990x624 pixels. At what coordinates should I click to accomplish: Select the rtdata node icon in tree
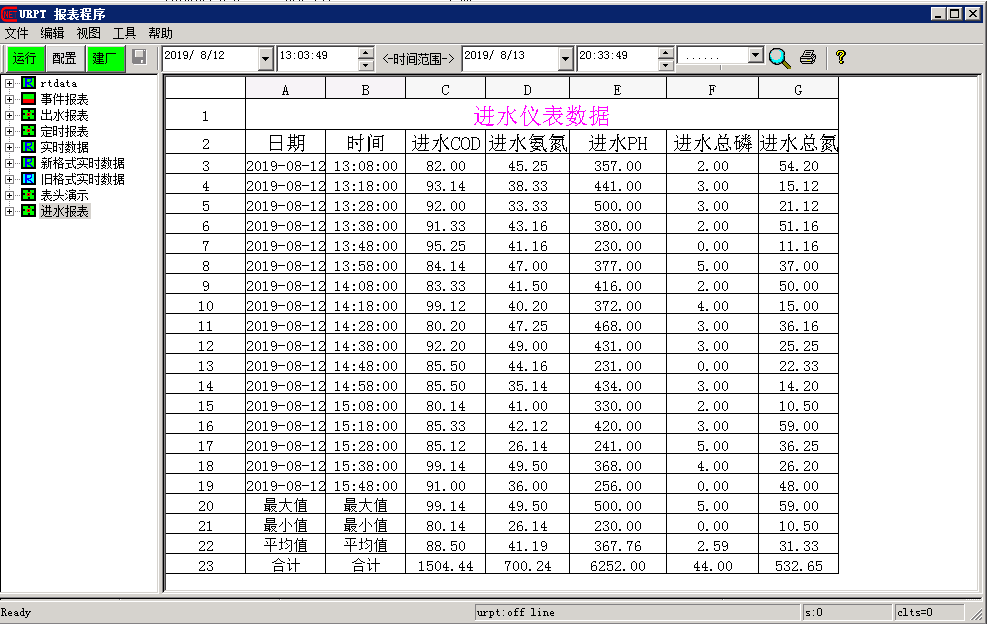tap(28, 83)
